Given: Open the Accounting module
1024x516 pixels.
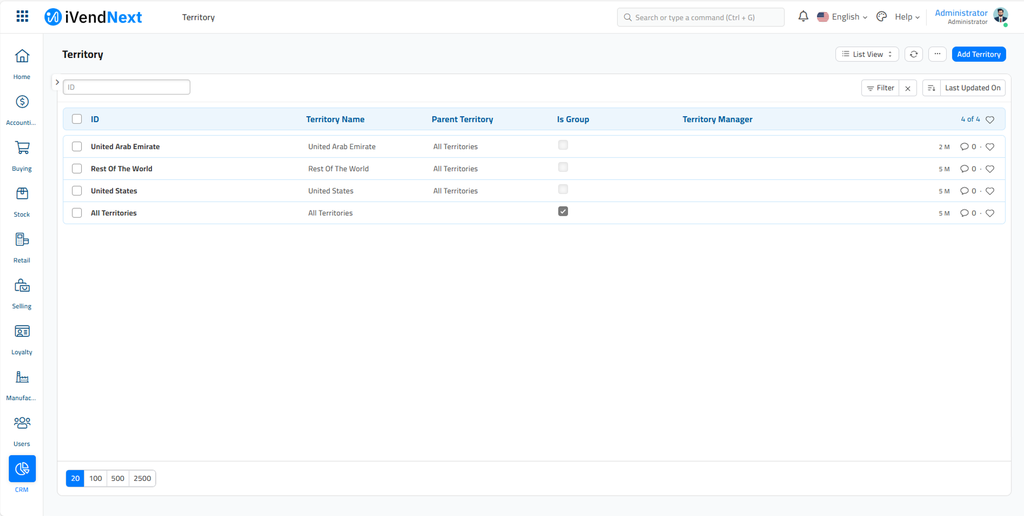Looking at the screenshot, I should pyautogui.click(x=22, y=110).
